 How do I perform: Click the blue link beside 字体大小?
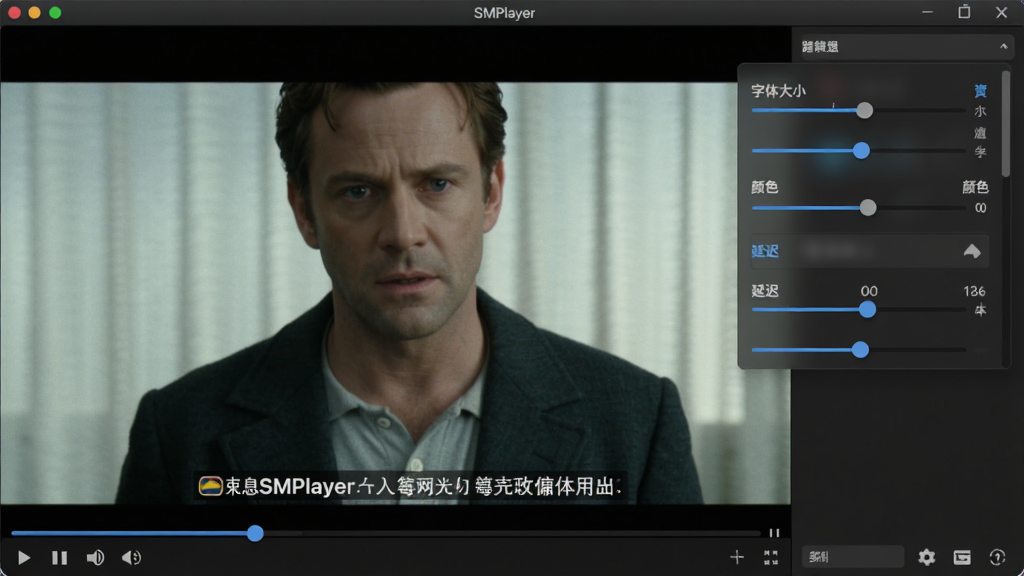click(x=980, y=91)
